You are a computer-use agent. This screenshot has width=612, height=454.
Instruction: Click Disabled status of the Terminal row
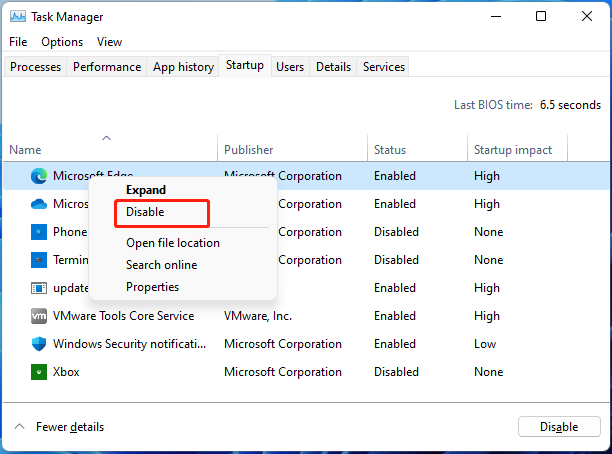click(396, 260)
